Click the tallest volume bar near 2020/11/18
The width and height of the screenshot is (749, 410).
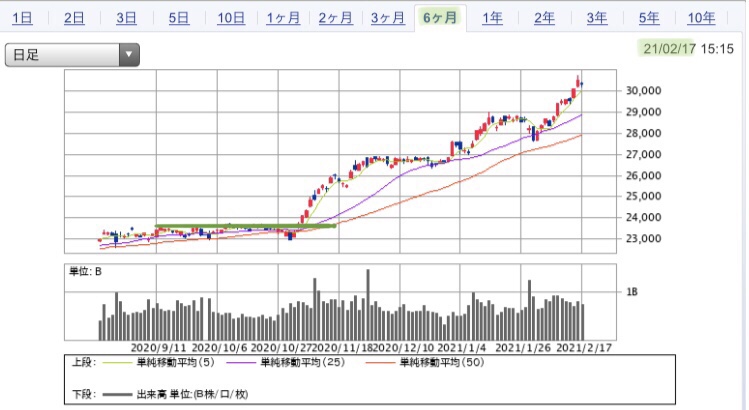(x=368, y=304)
